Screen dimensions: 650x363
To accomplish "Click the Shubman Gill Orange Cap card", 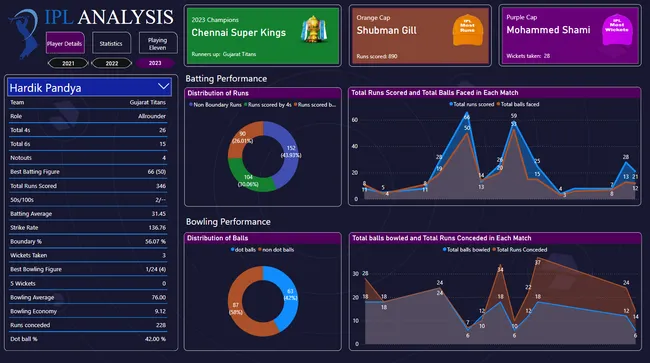I will pos(420,36).
